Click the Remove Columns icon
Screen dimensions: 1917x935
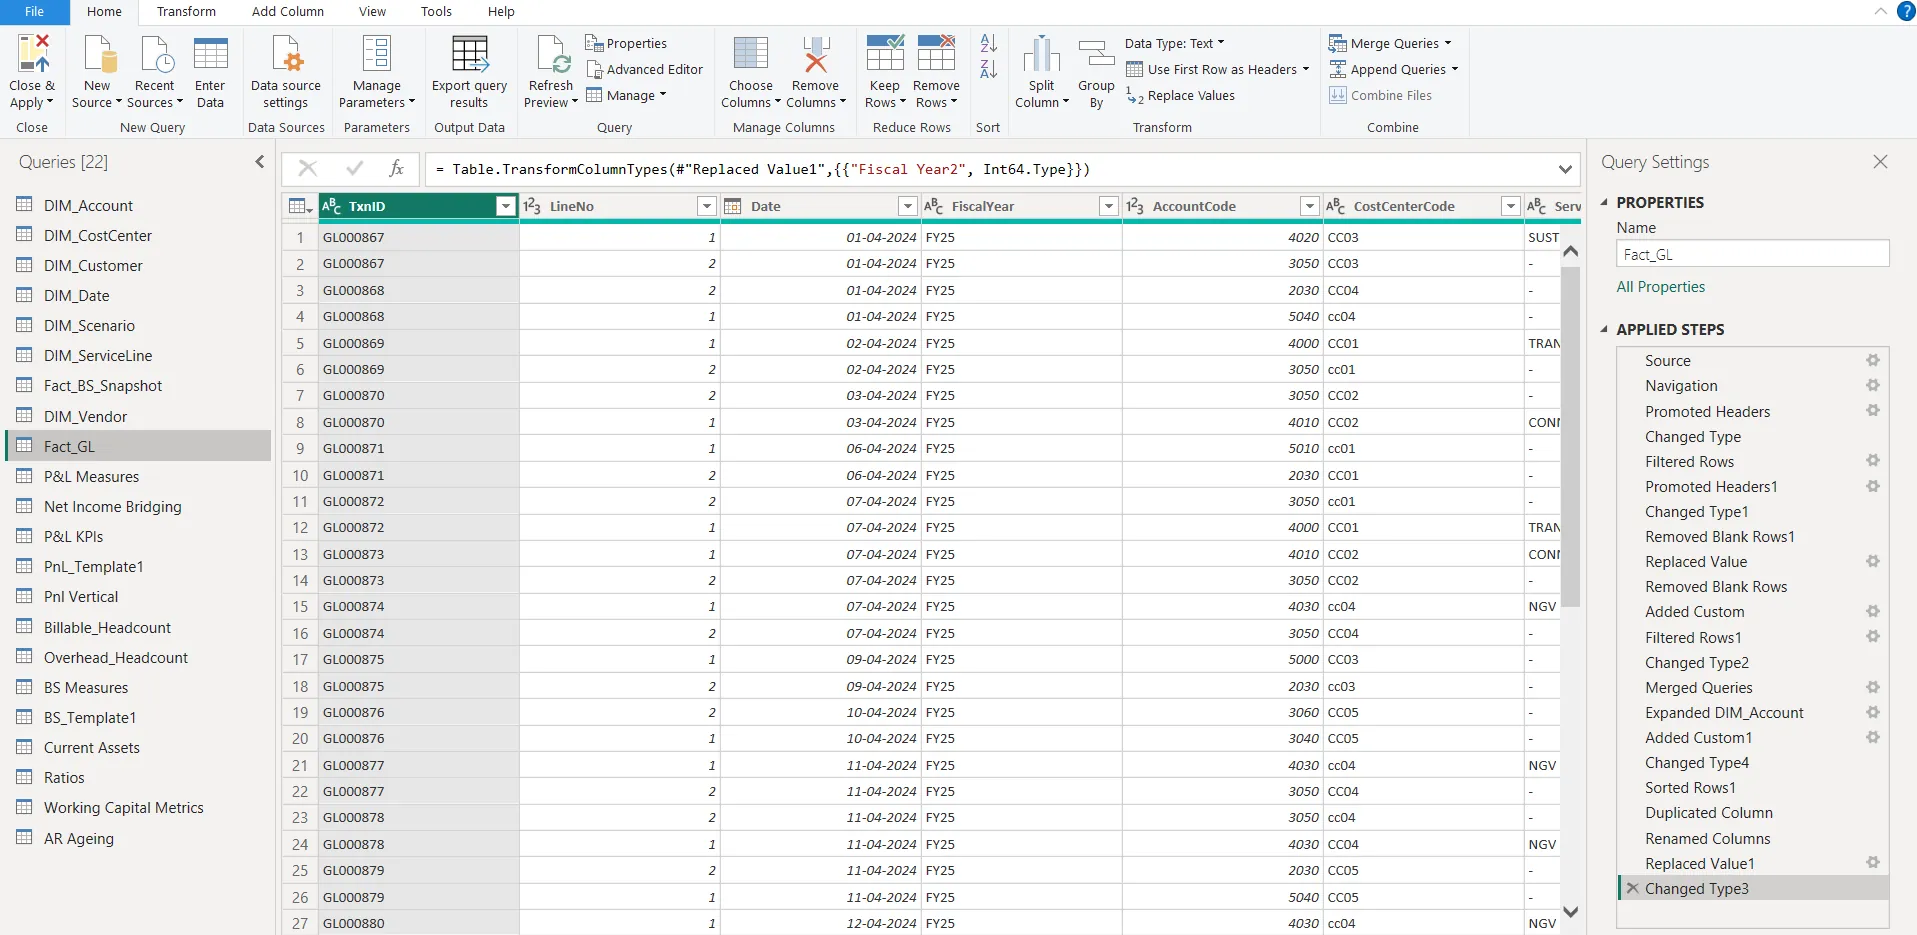(x=815, y=53)
